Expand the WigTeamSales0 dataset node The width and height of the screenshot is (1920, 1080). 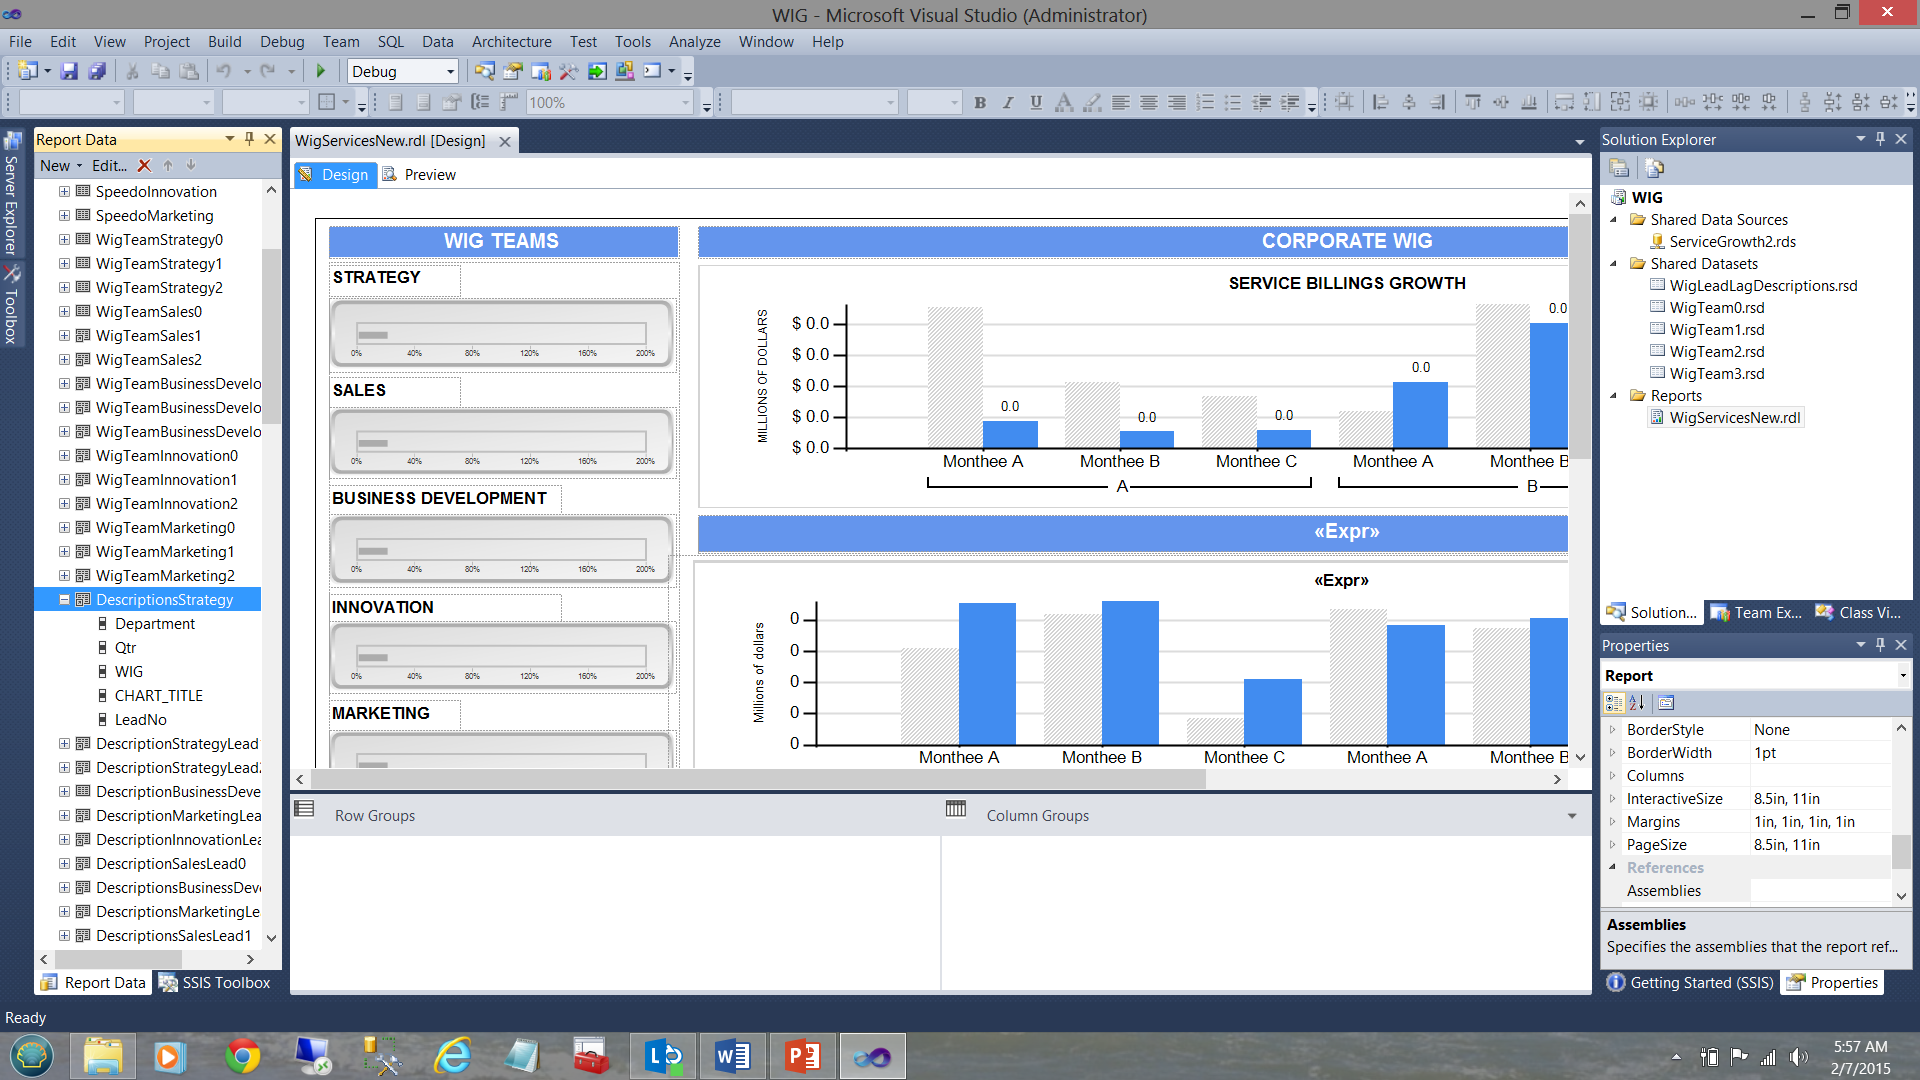point(64,312)
